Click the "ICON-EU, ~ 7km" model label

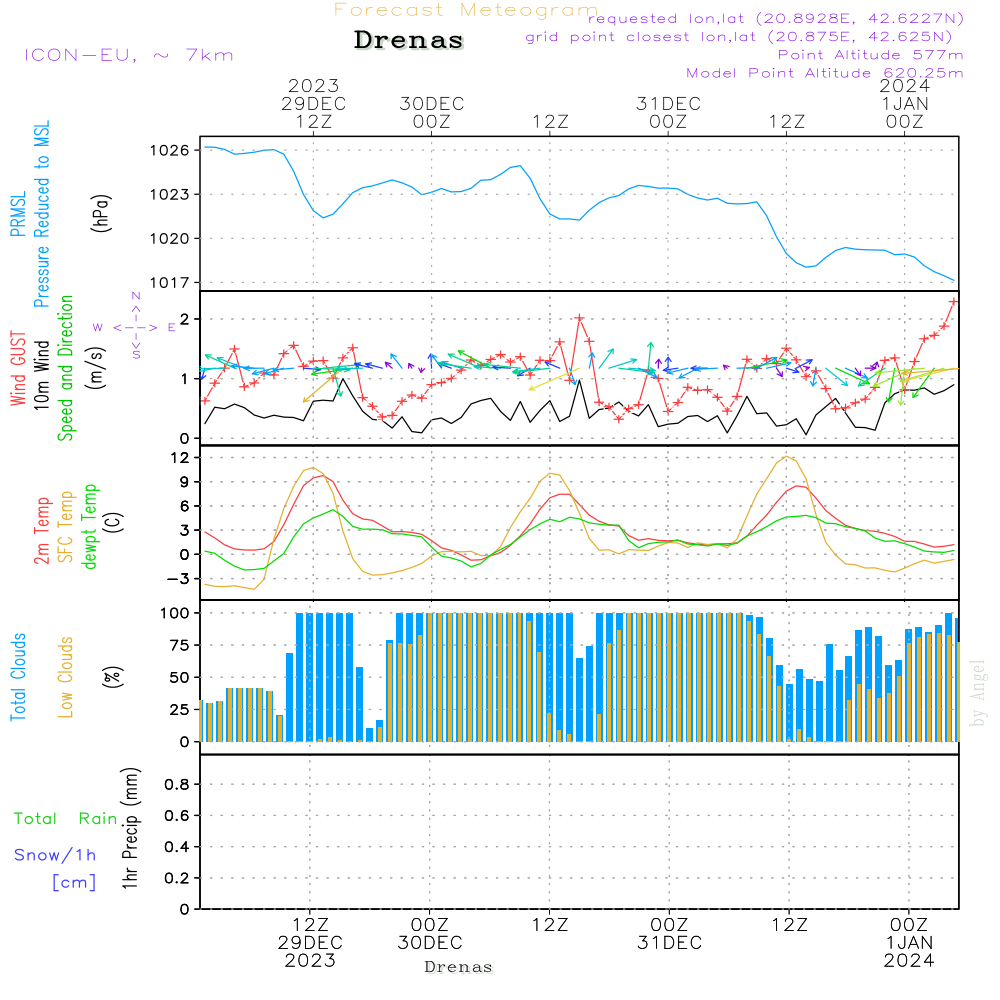[x=129, y=55]
